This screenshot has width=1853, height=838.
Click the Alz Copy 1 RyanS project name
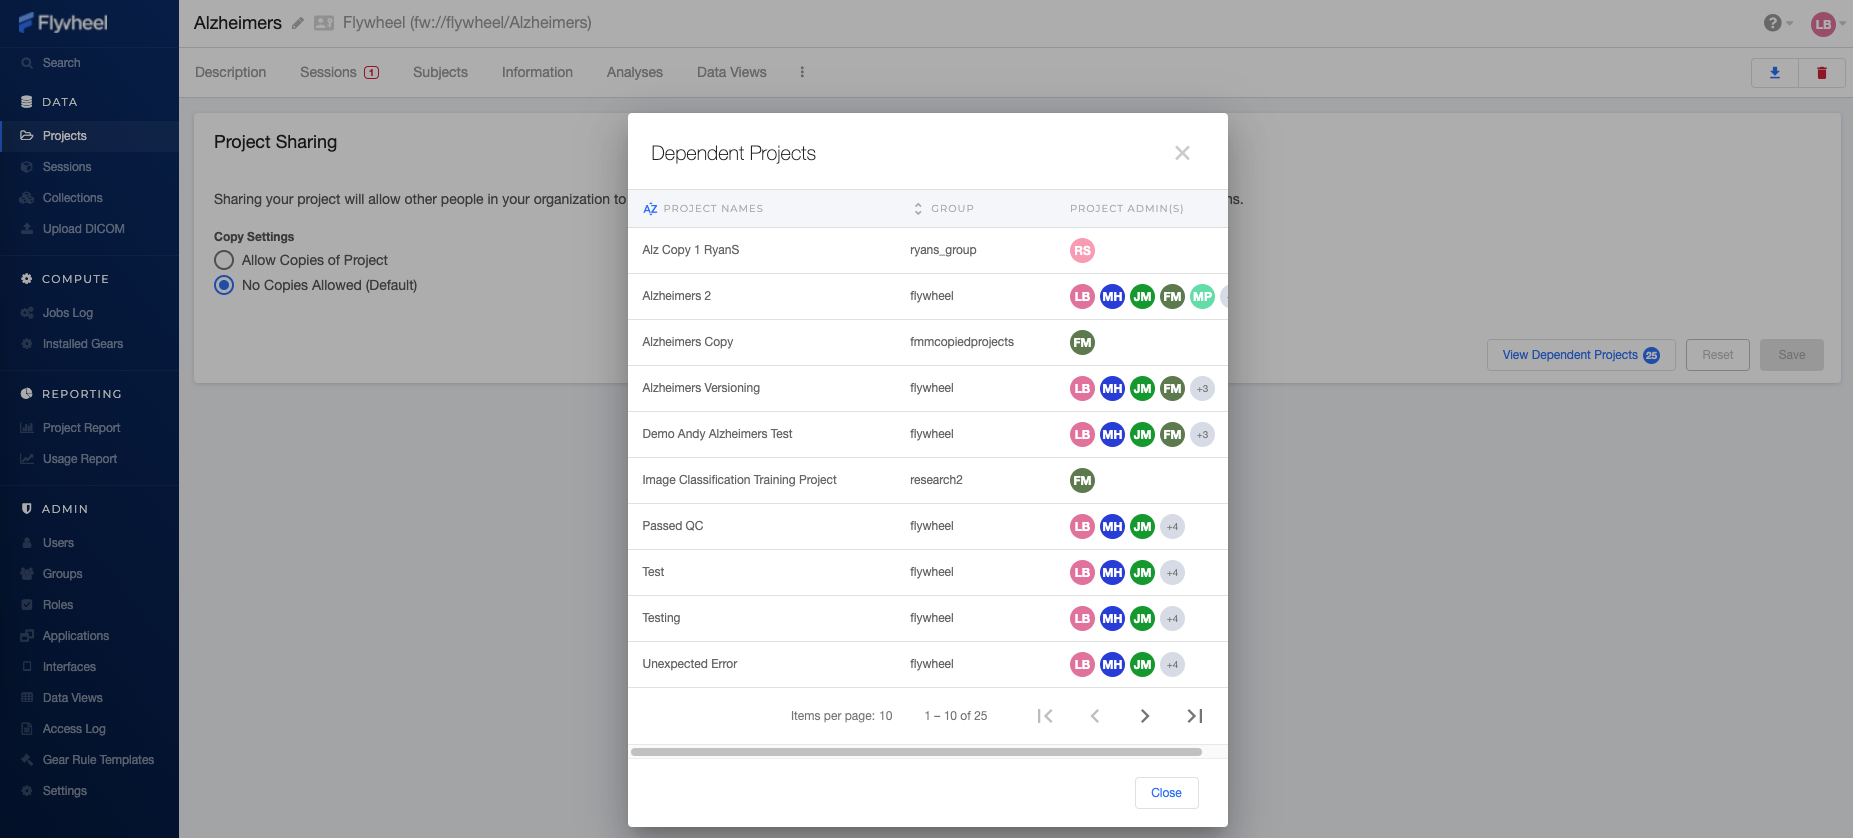coord(690,250)
